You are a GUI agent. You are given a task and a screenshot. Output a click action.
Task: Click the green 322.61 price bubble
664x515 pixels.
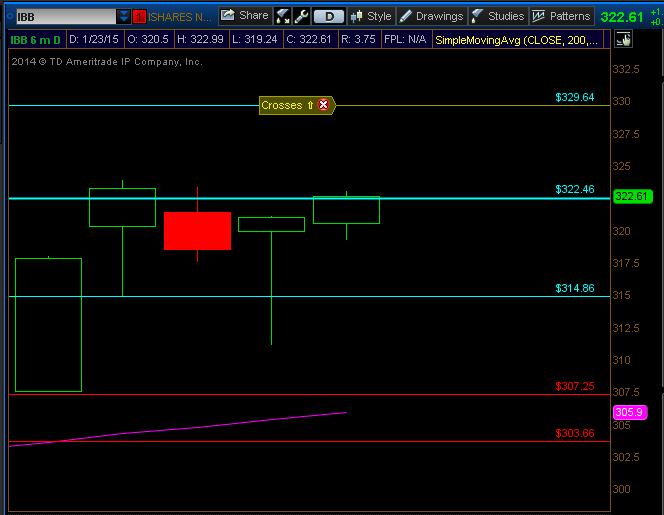click(633, 196)
